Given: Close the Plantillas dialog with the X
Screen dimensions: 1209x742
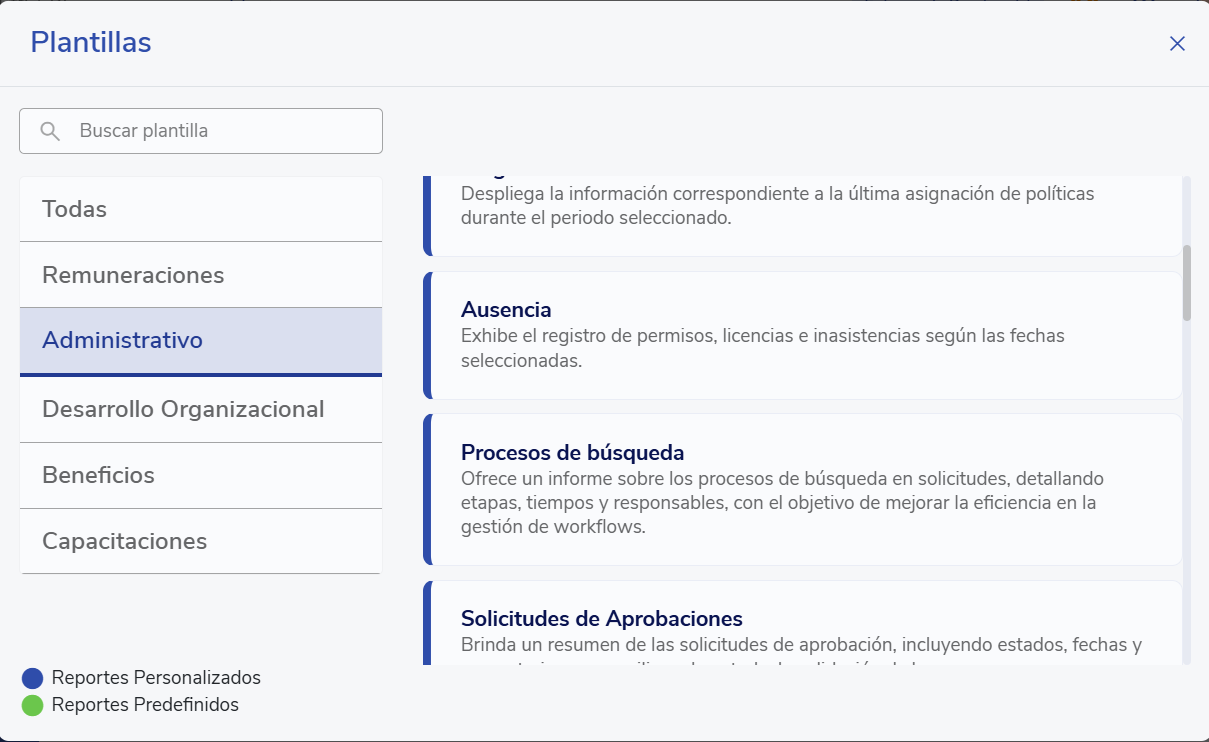Looking at the screenshot, I should [1177, 43].
